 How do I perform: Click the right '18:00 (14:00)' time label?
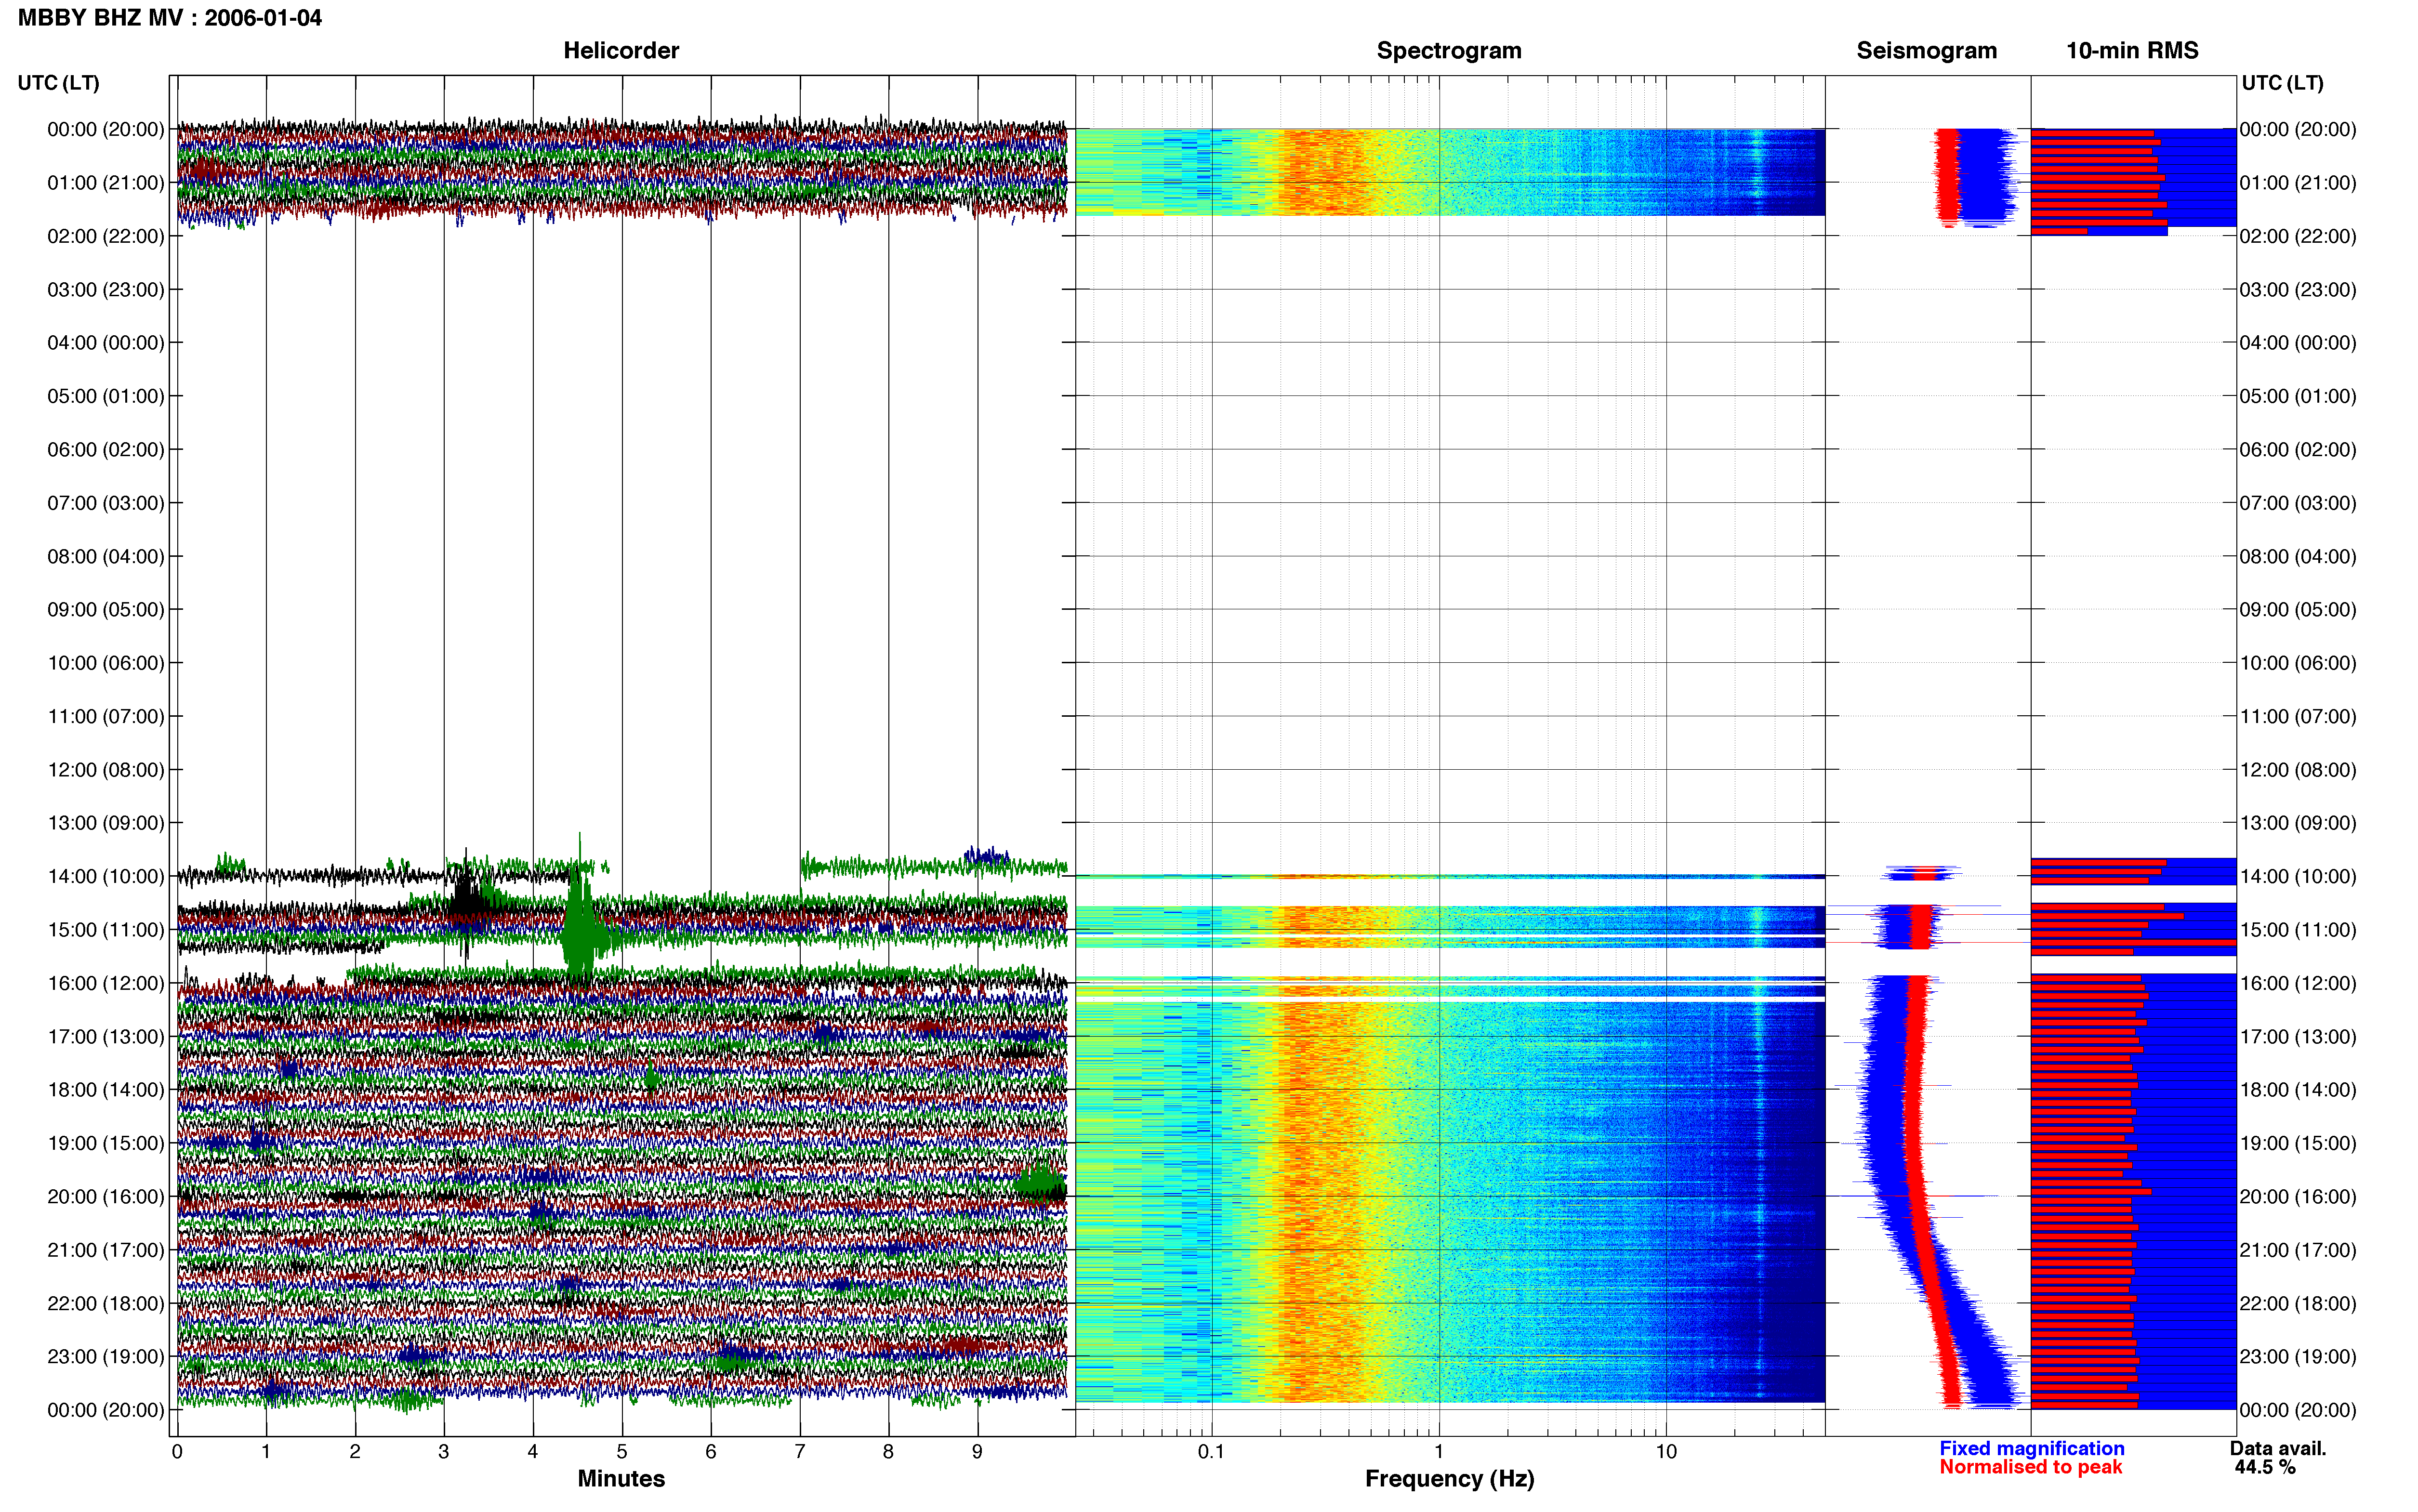point(2298,1090)
